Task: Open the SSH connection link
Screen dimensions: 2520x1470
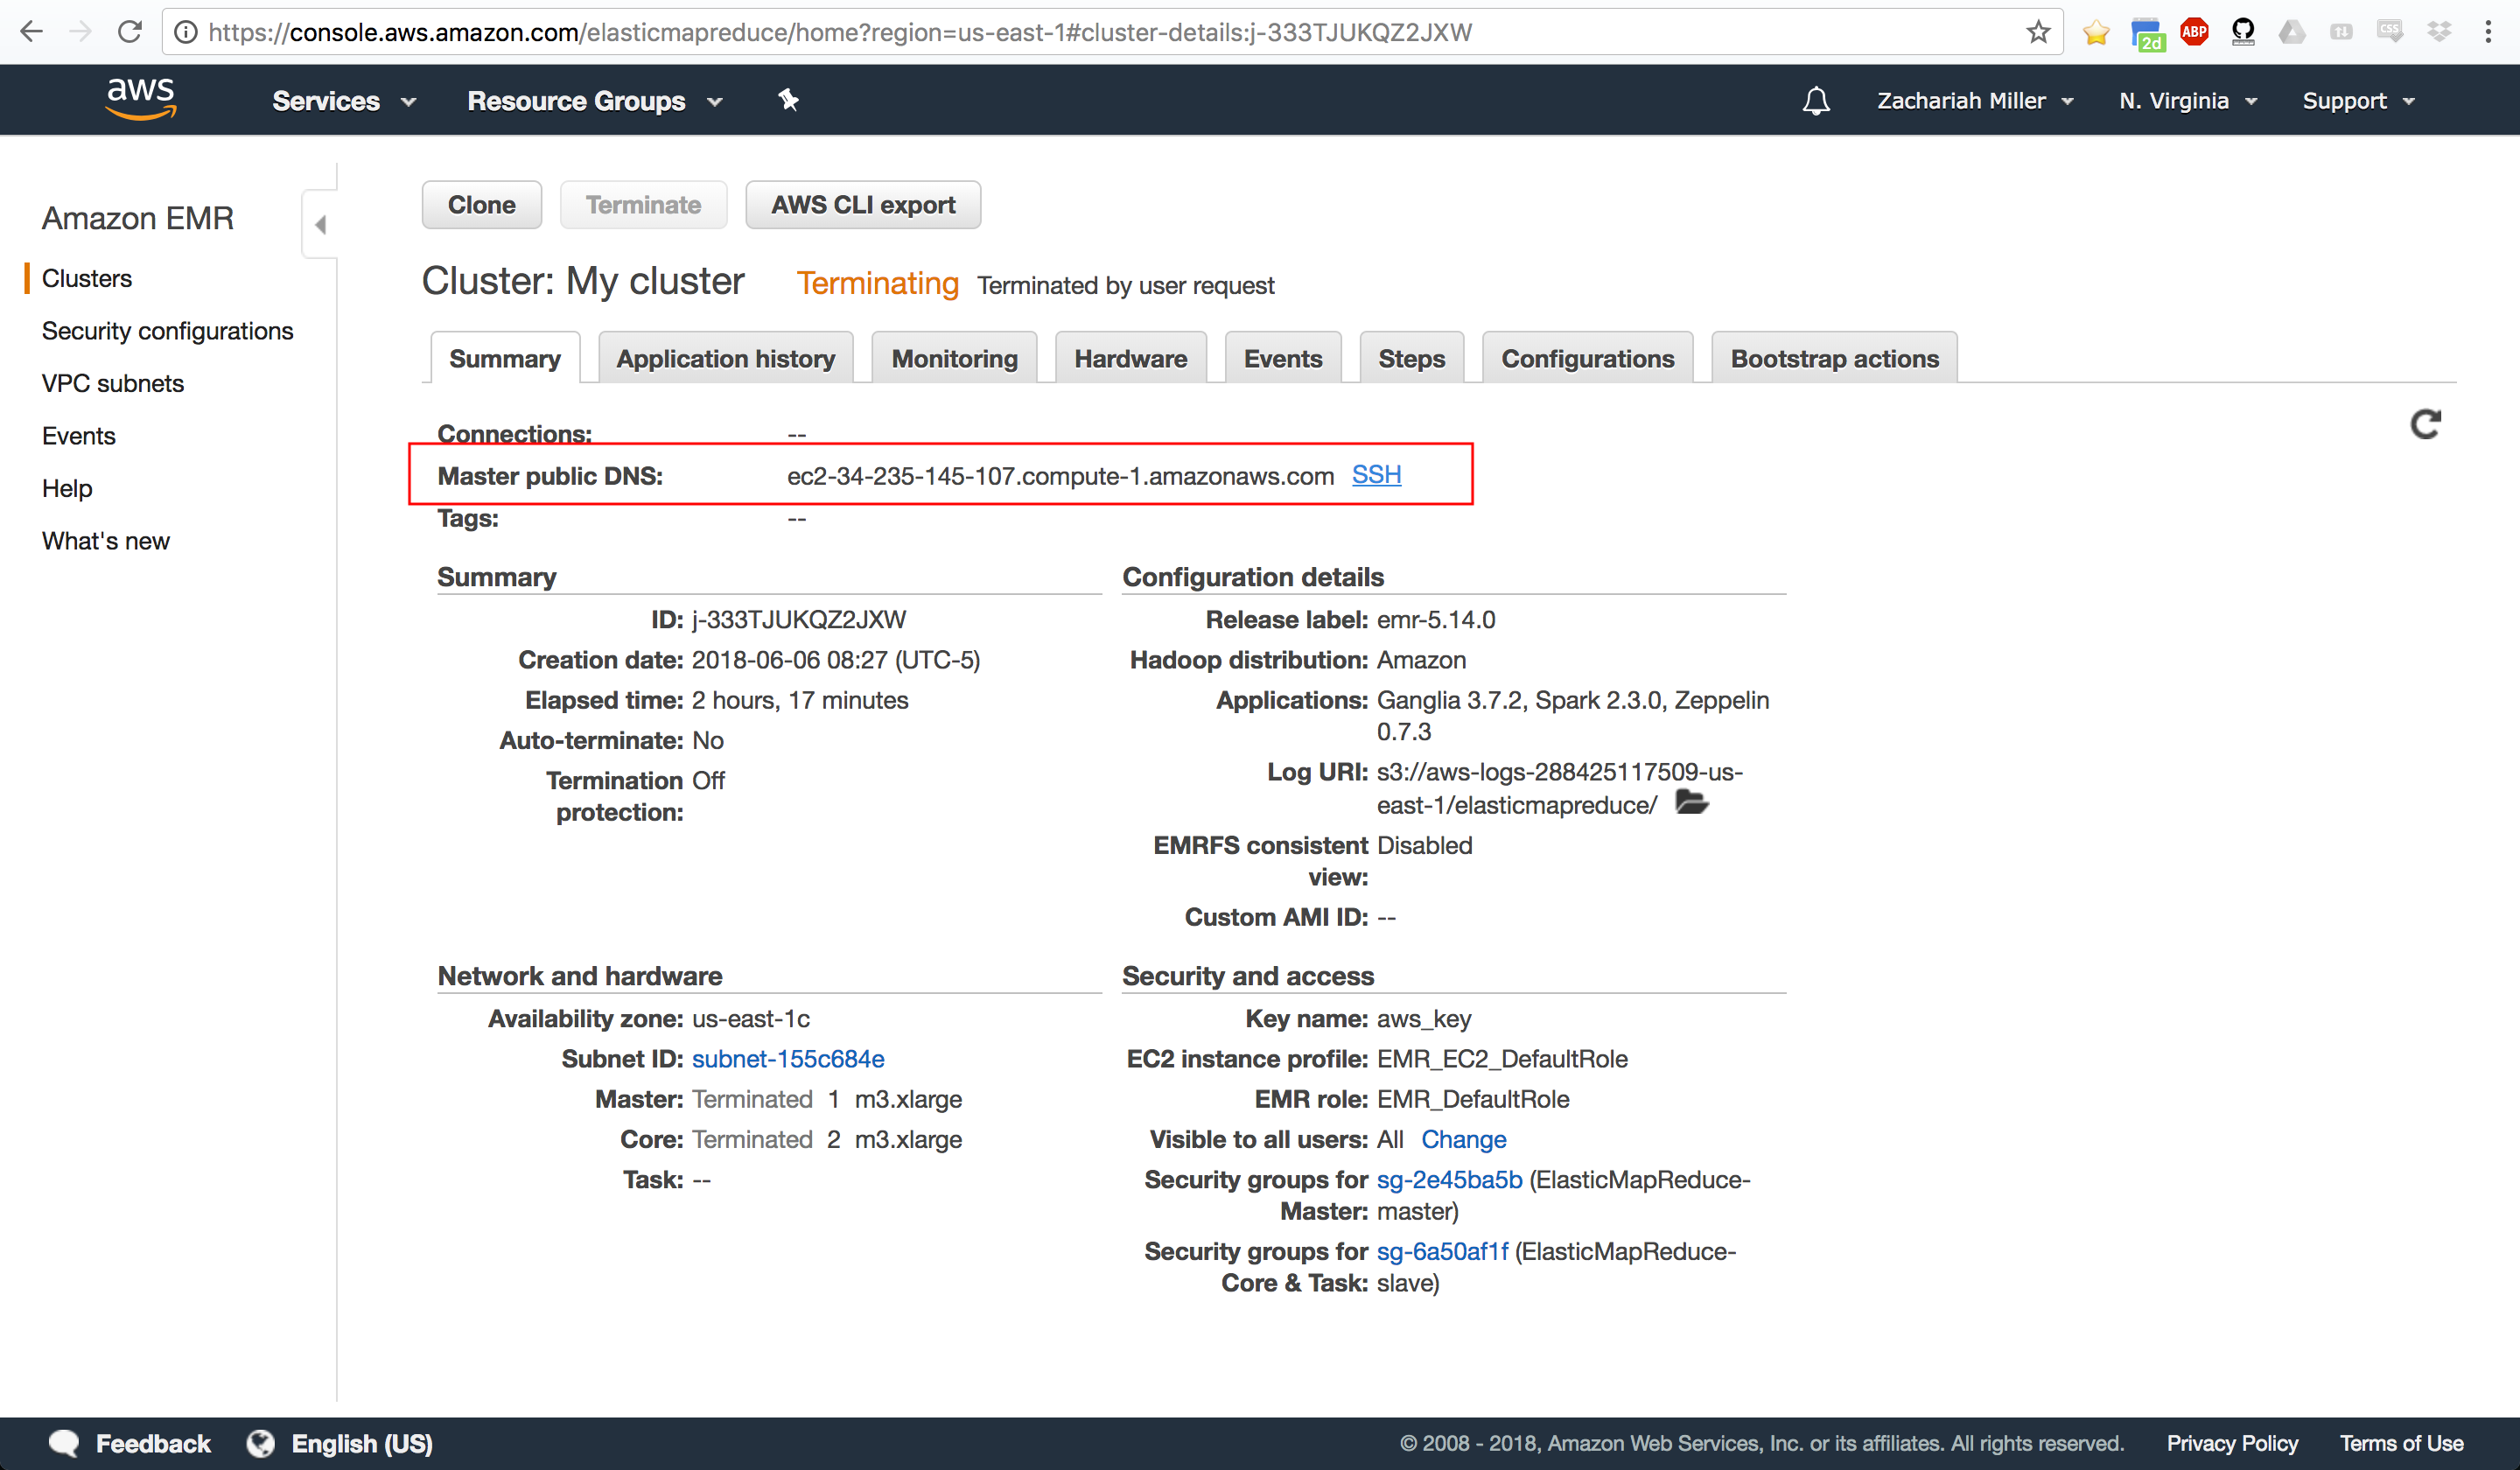Action: coord(1376,475)
